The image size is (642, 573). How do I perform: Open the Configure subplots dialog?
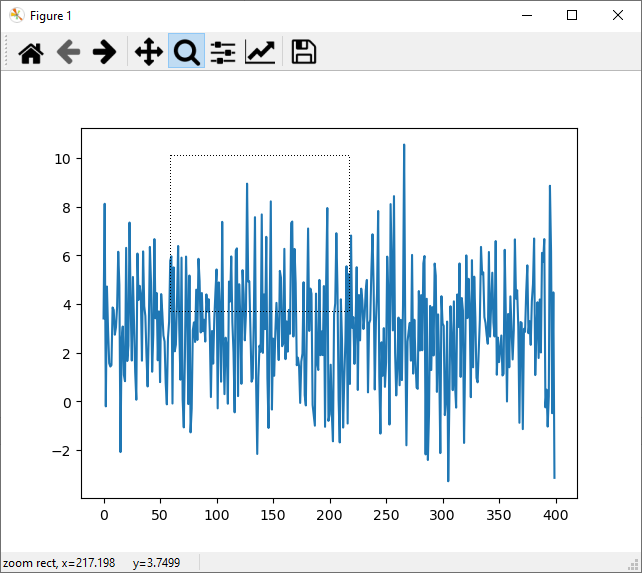tap(223, 52)
